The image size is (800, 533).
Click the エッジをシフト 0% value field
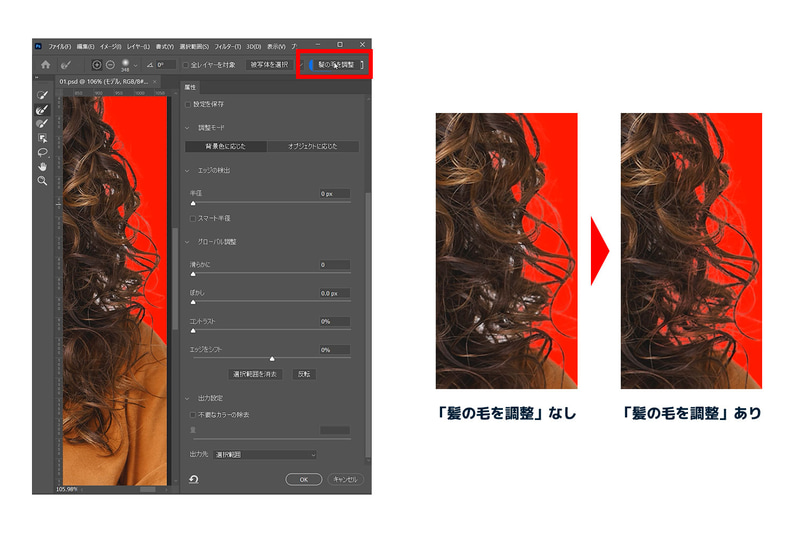[x=335, y=350]
